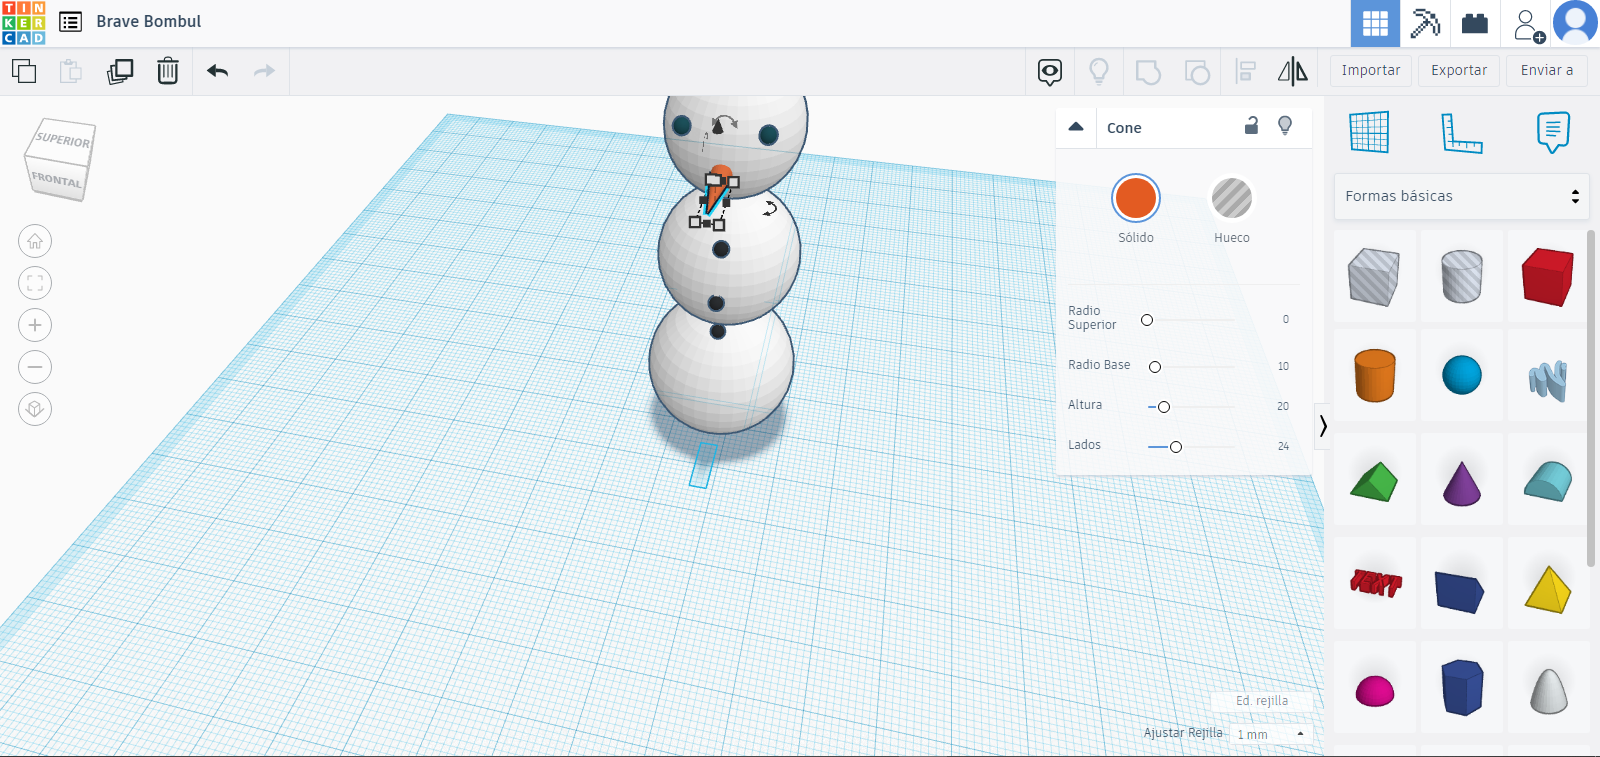The image size is (1600, 757).
Task: Click the SUPERIOR face of view cube
Action: [63, 140]
